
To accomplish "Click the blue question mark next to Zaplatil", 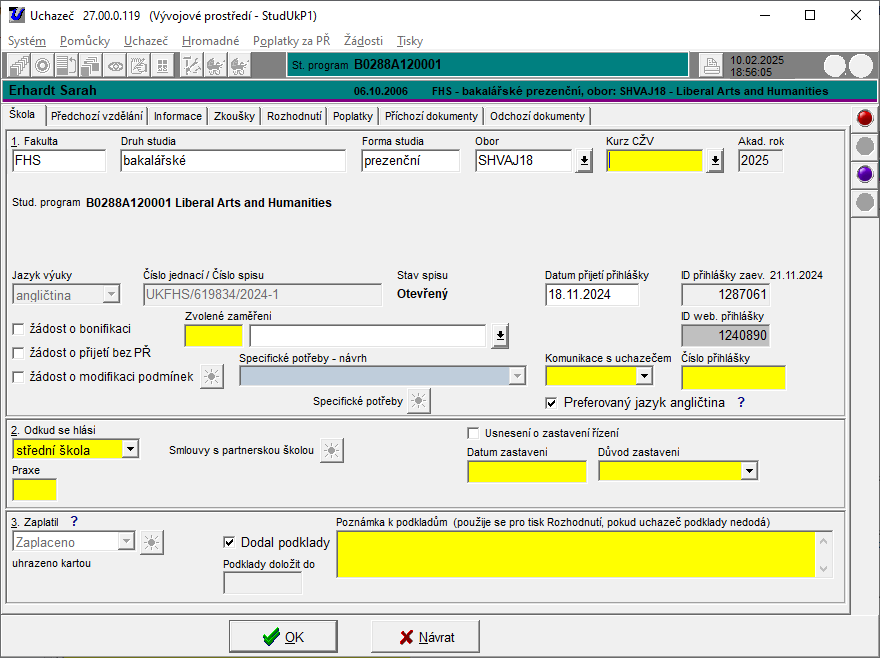I will click(x=74, y=521).
